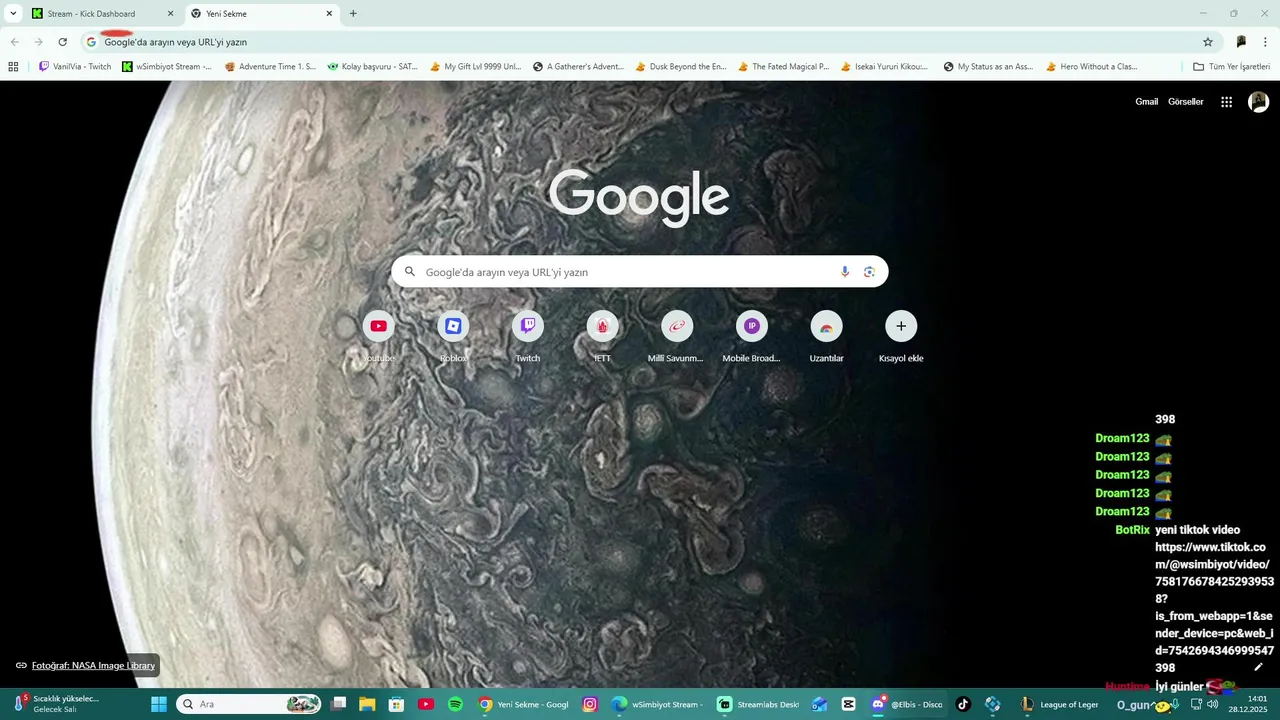Open the Gmail link
This screenshot has width=1280, height=720.
click(1146, 102)
